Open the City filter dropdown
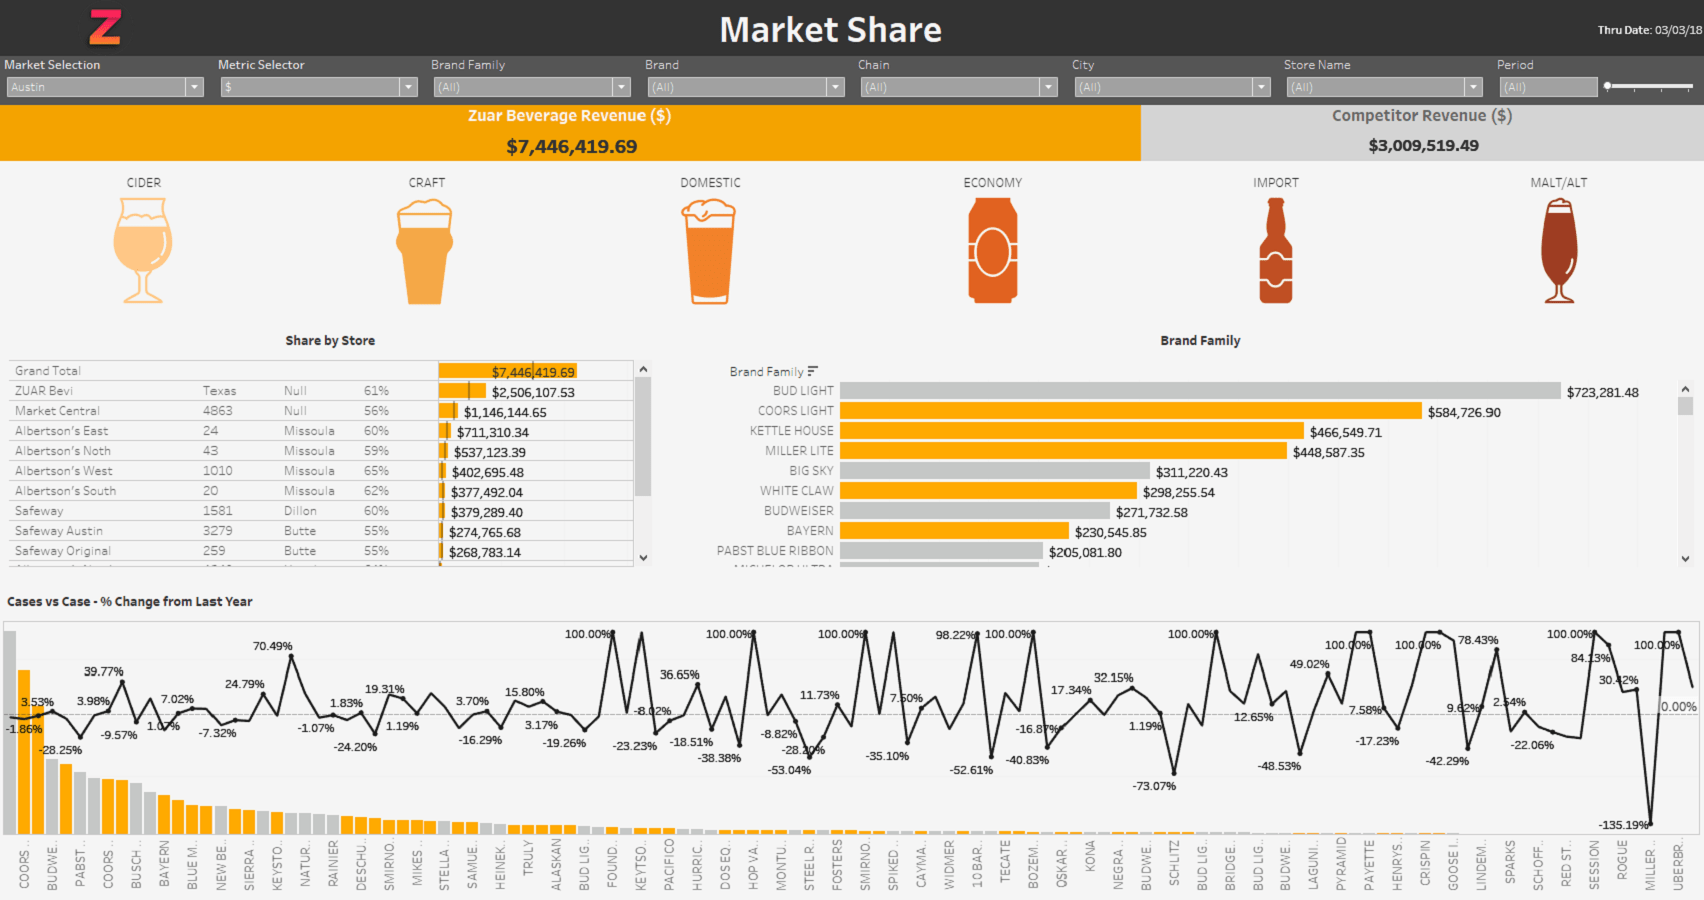This screenshot has height=900, width=1704. (x=1172, y=87)
